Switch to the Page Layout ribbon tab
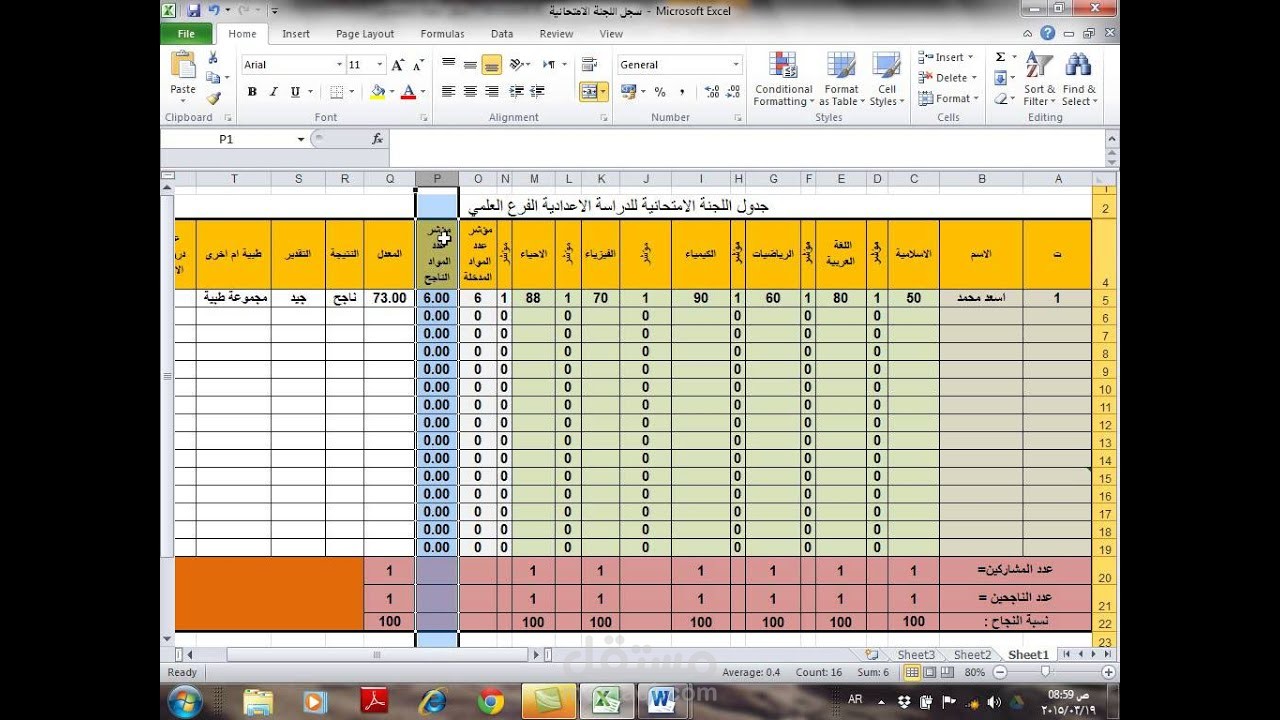This screenshot has width=1280, height=720. tap(365, 33)
